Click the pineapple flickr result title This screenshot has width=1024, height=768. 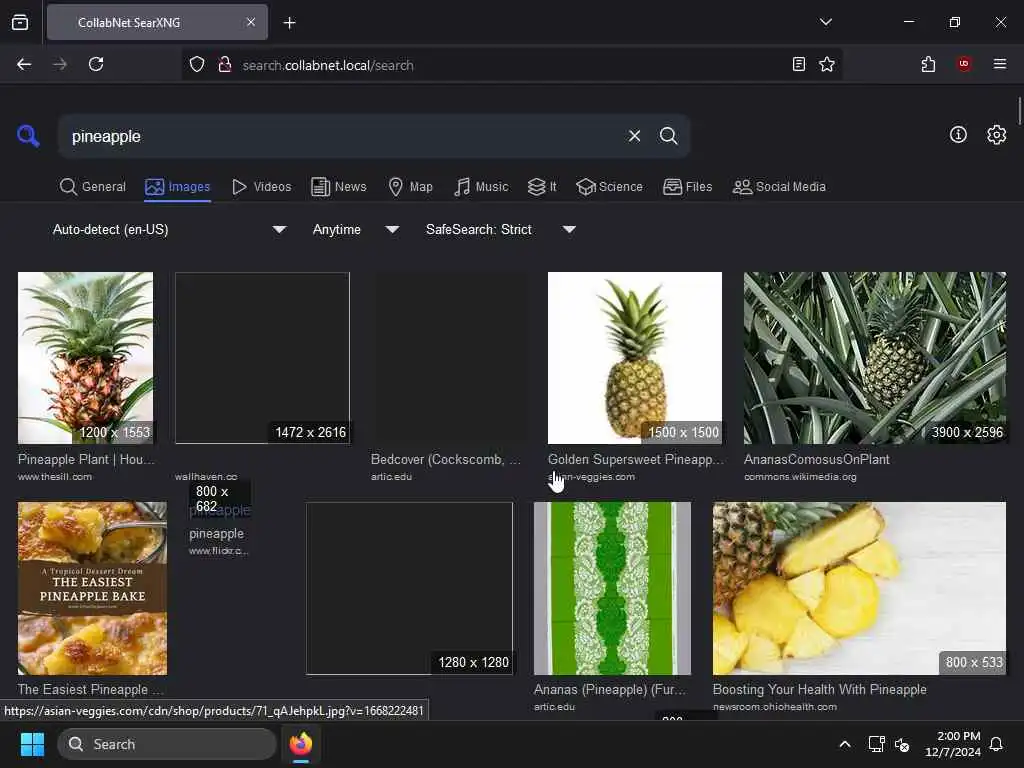click(216, 534)
